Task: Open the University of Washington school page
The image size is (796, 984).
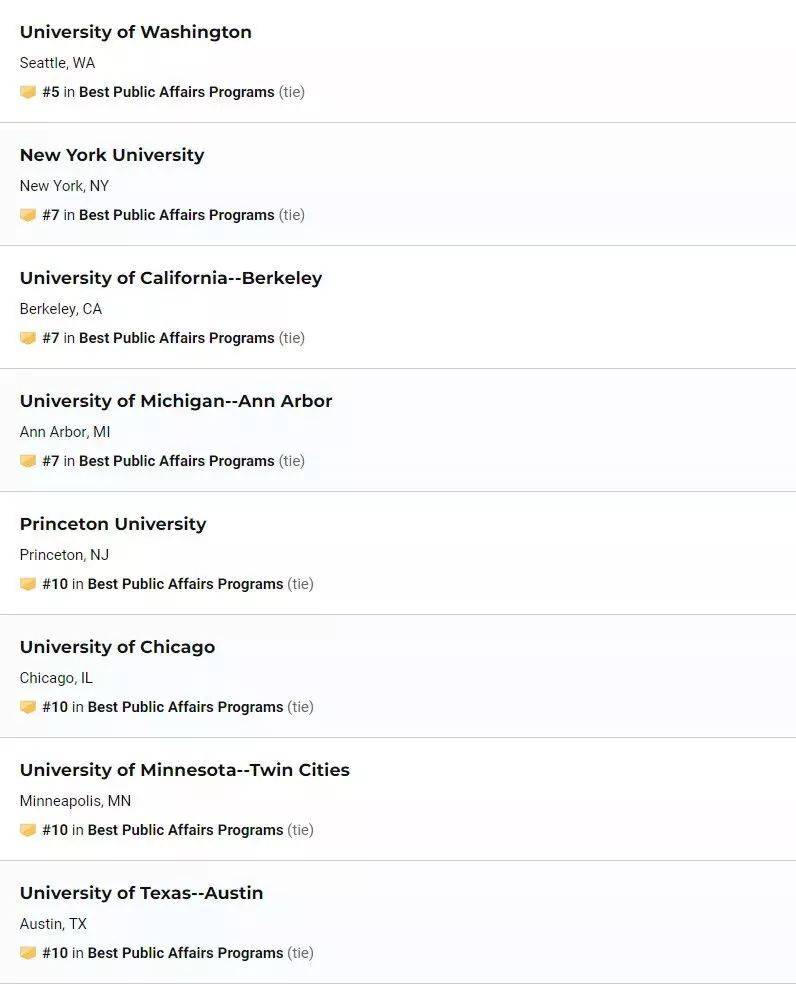Action: (136, 32)
